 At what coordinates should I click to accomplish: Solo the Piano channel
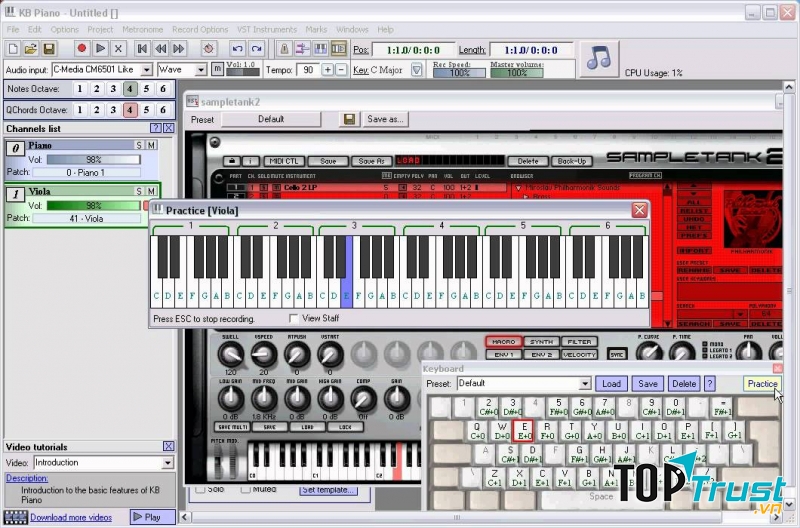(x=139, y=145)
